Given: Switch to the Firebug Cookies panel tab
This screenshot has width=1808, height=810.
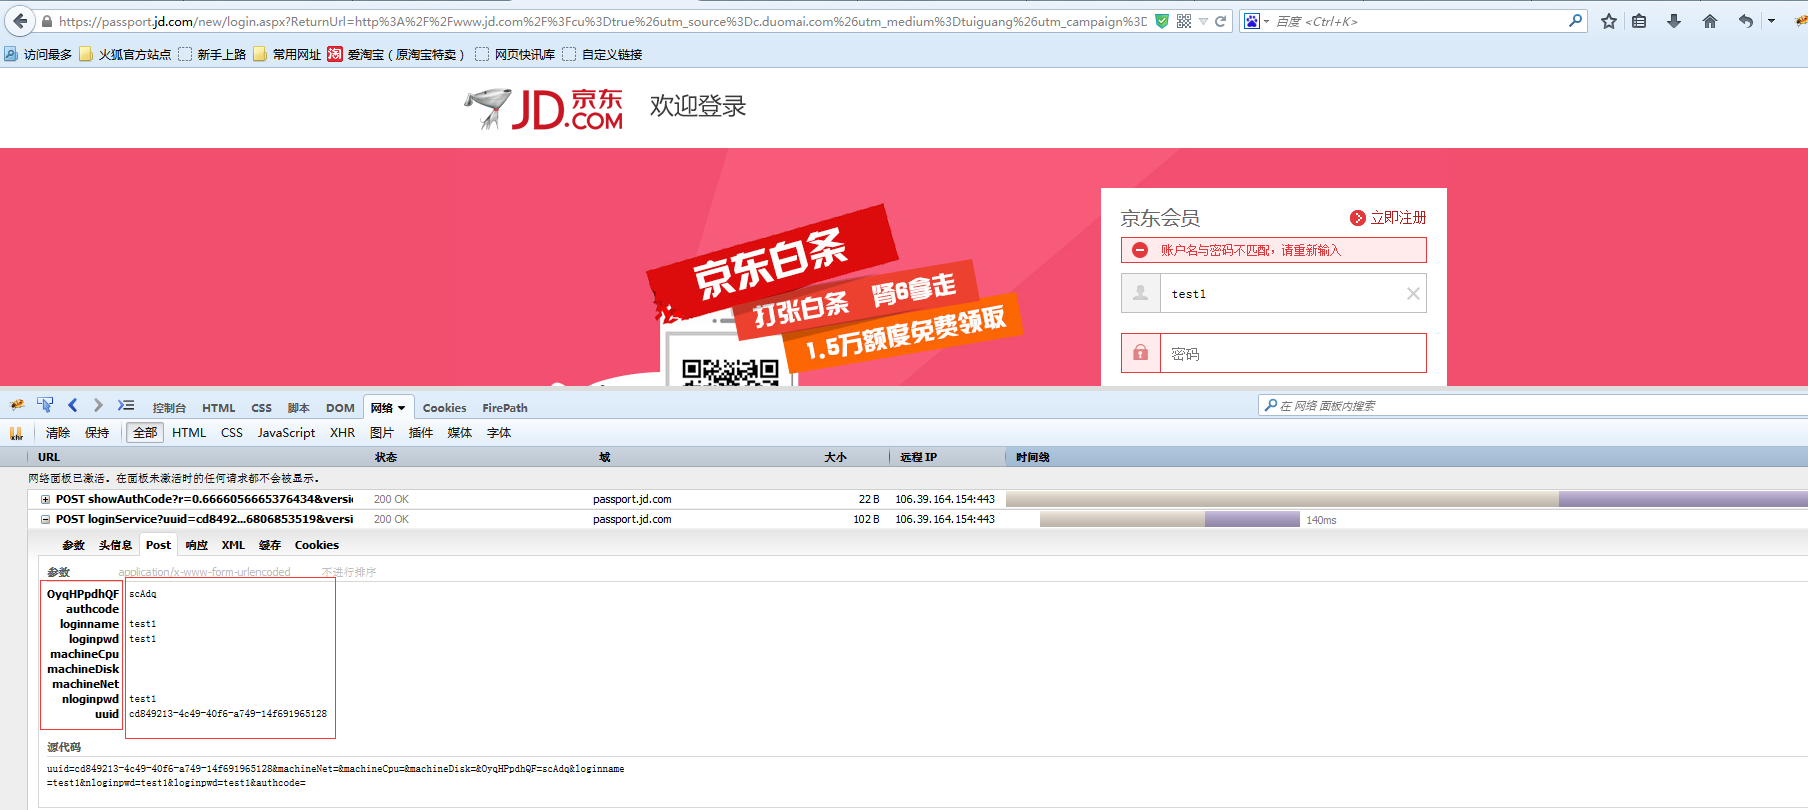Looking at the screenshot, I should [x=444, y=408].
